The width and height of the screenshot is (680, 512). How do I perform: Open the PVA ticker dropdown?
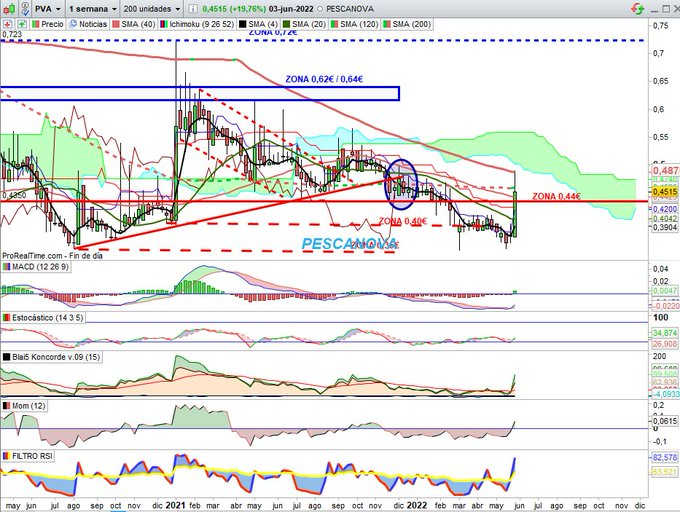(48, 9)
